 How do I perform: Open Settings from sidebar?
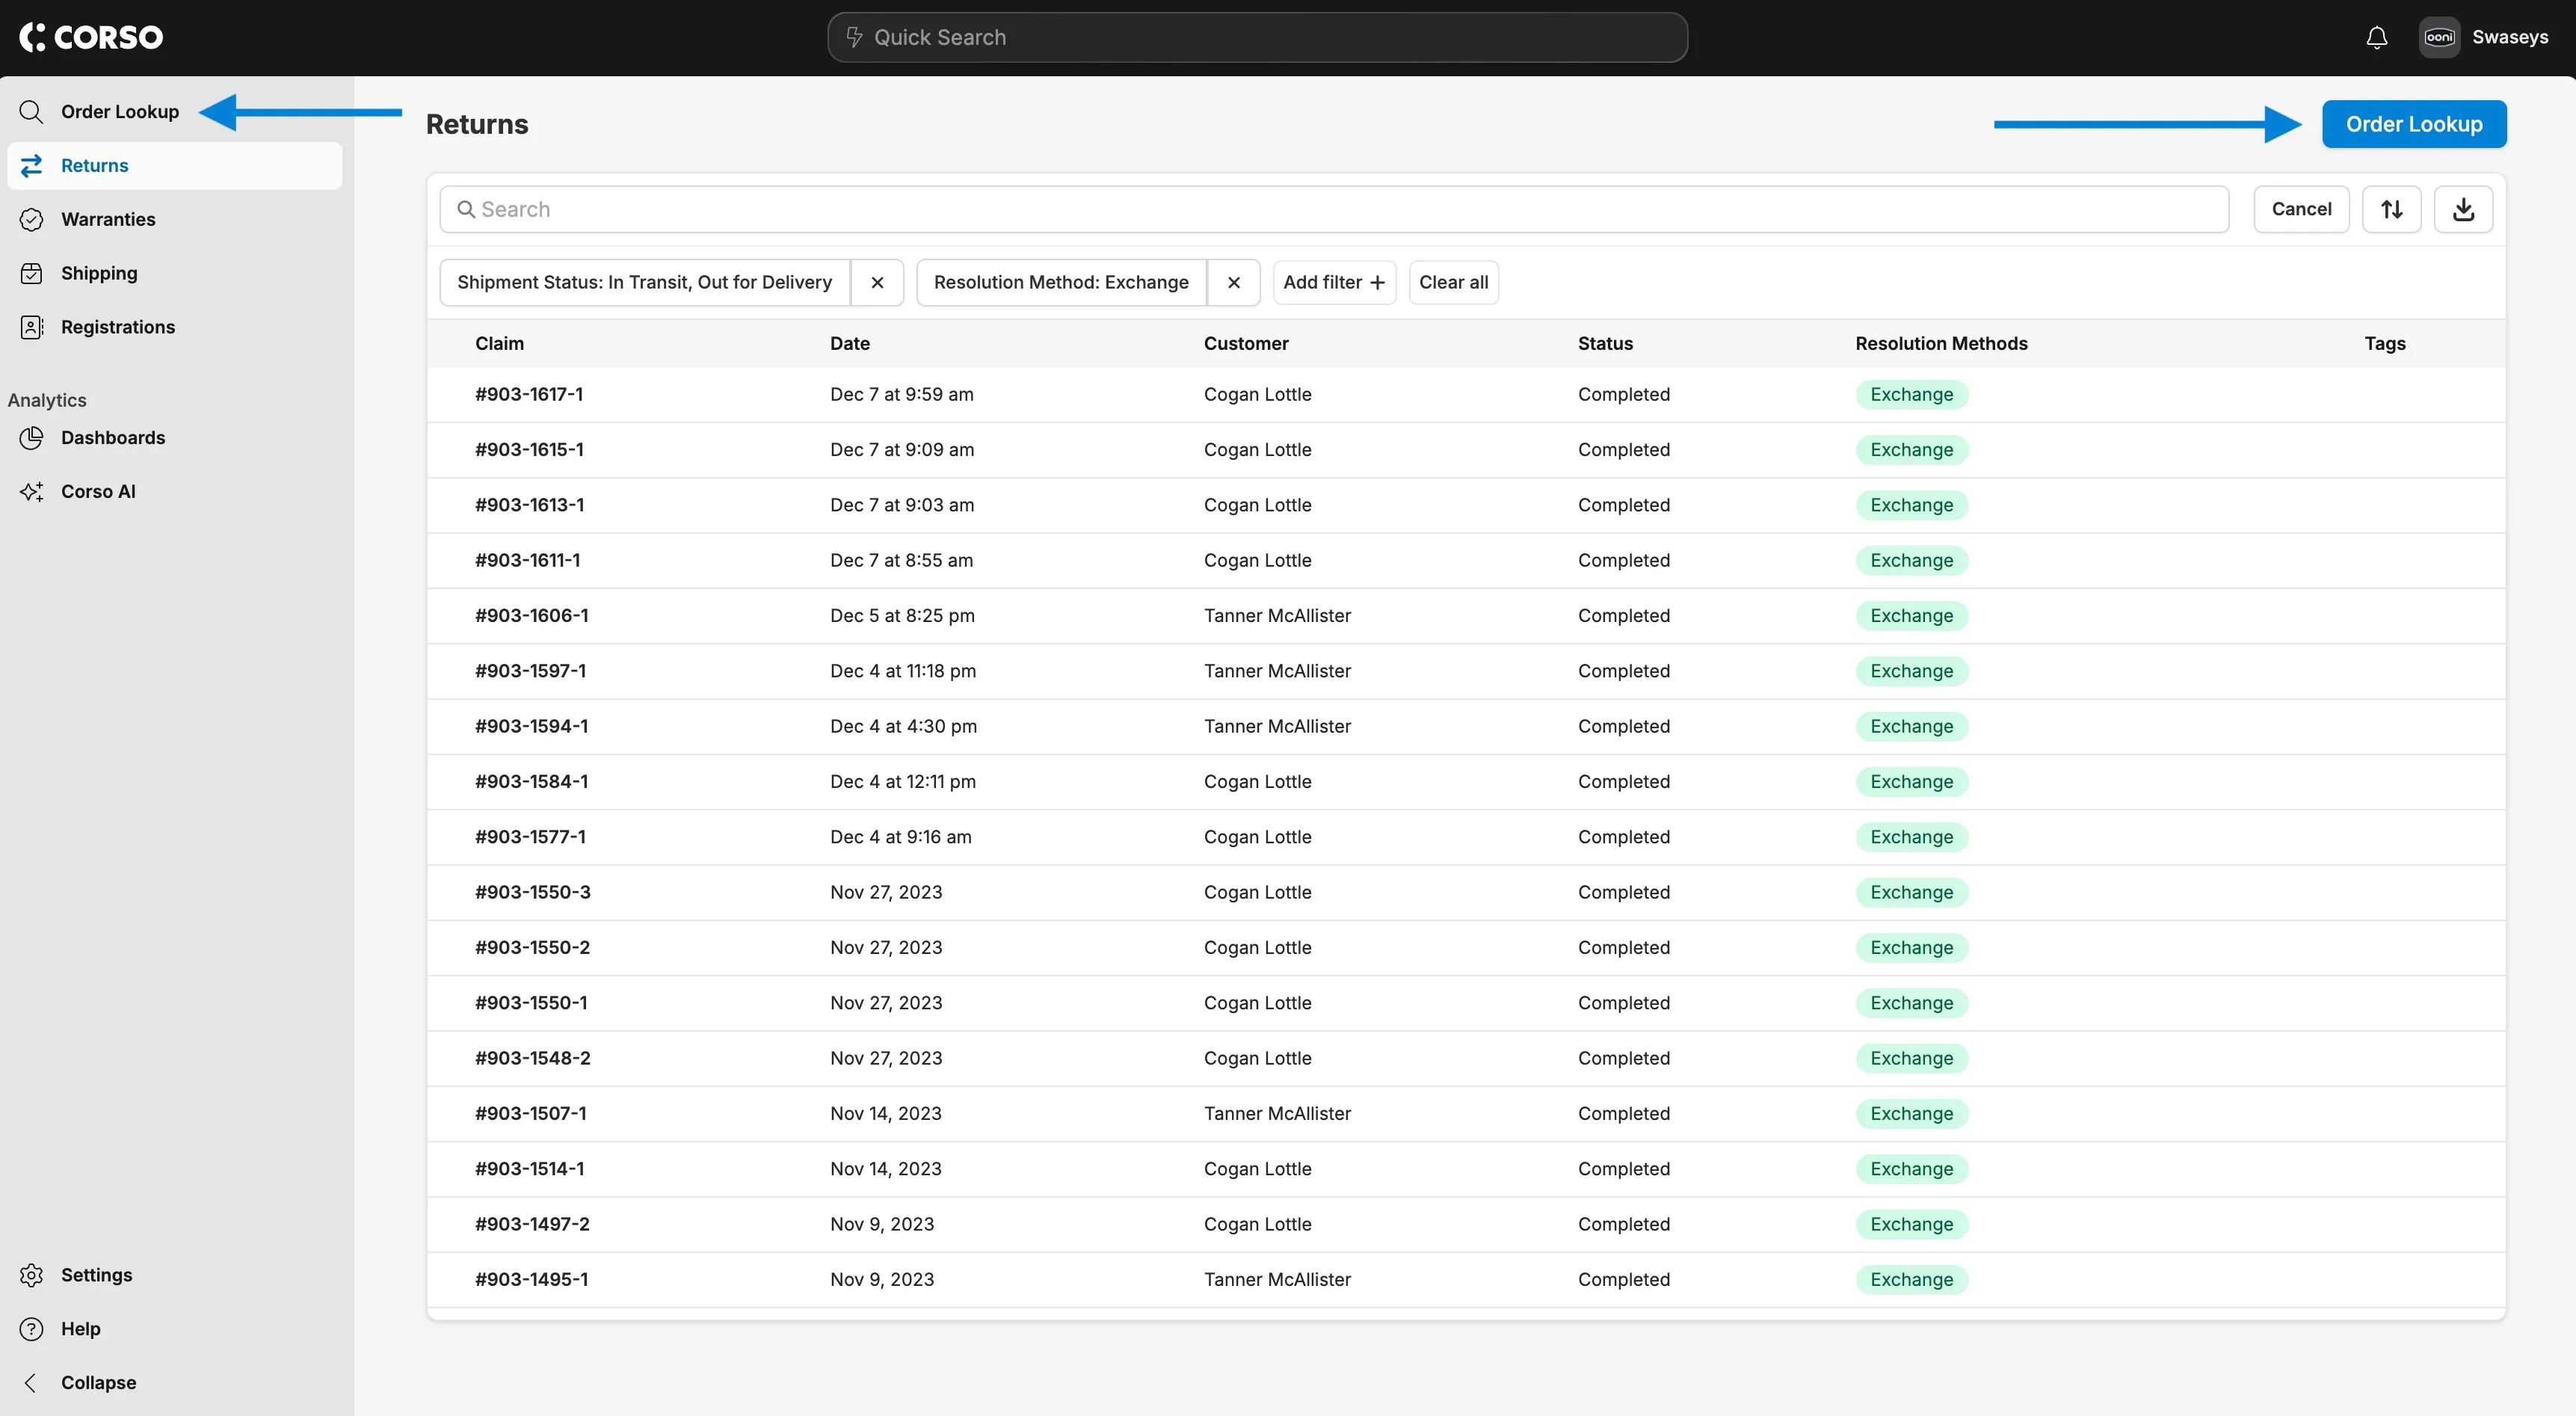coord(175,1275)
